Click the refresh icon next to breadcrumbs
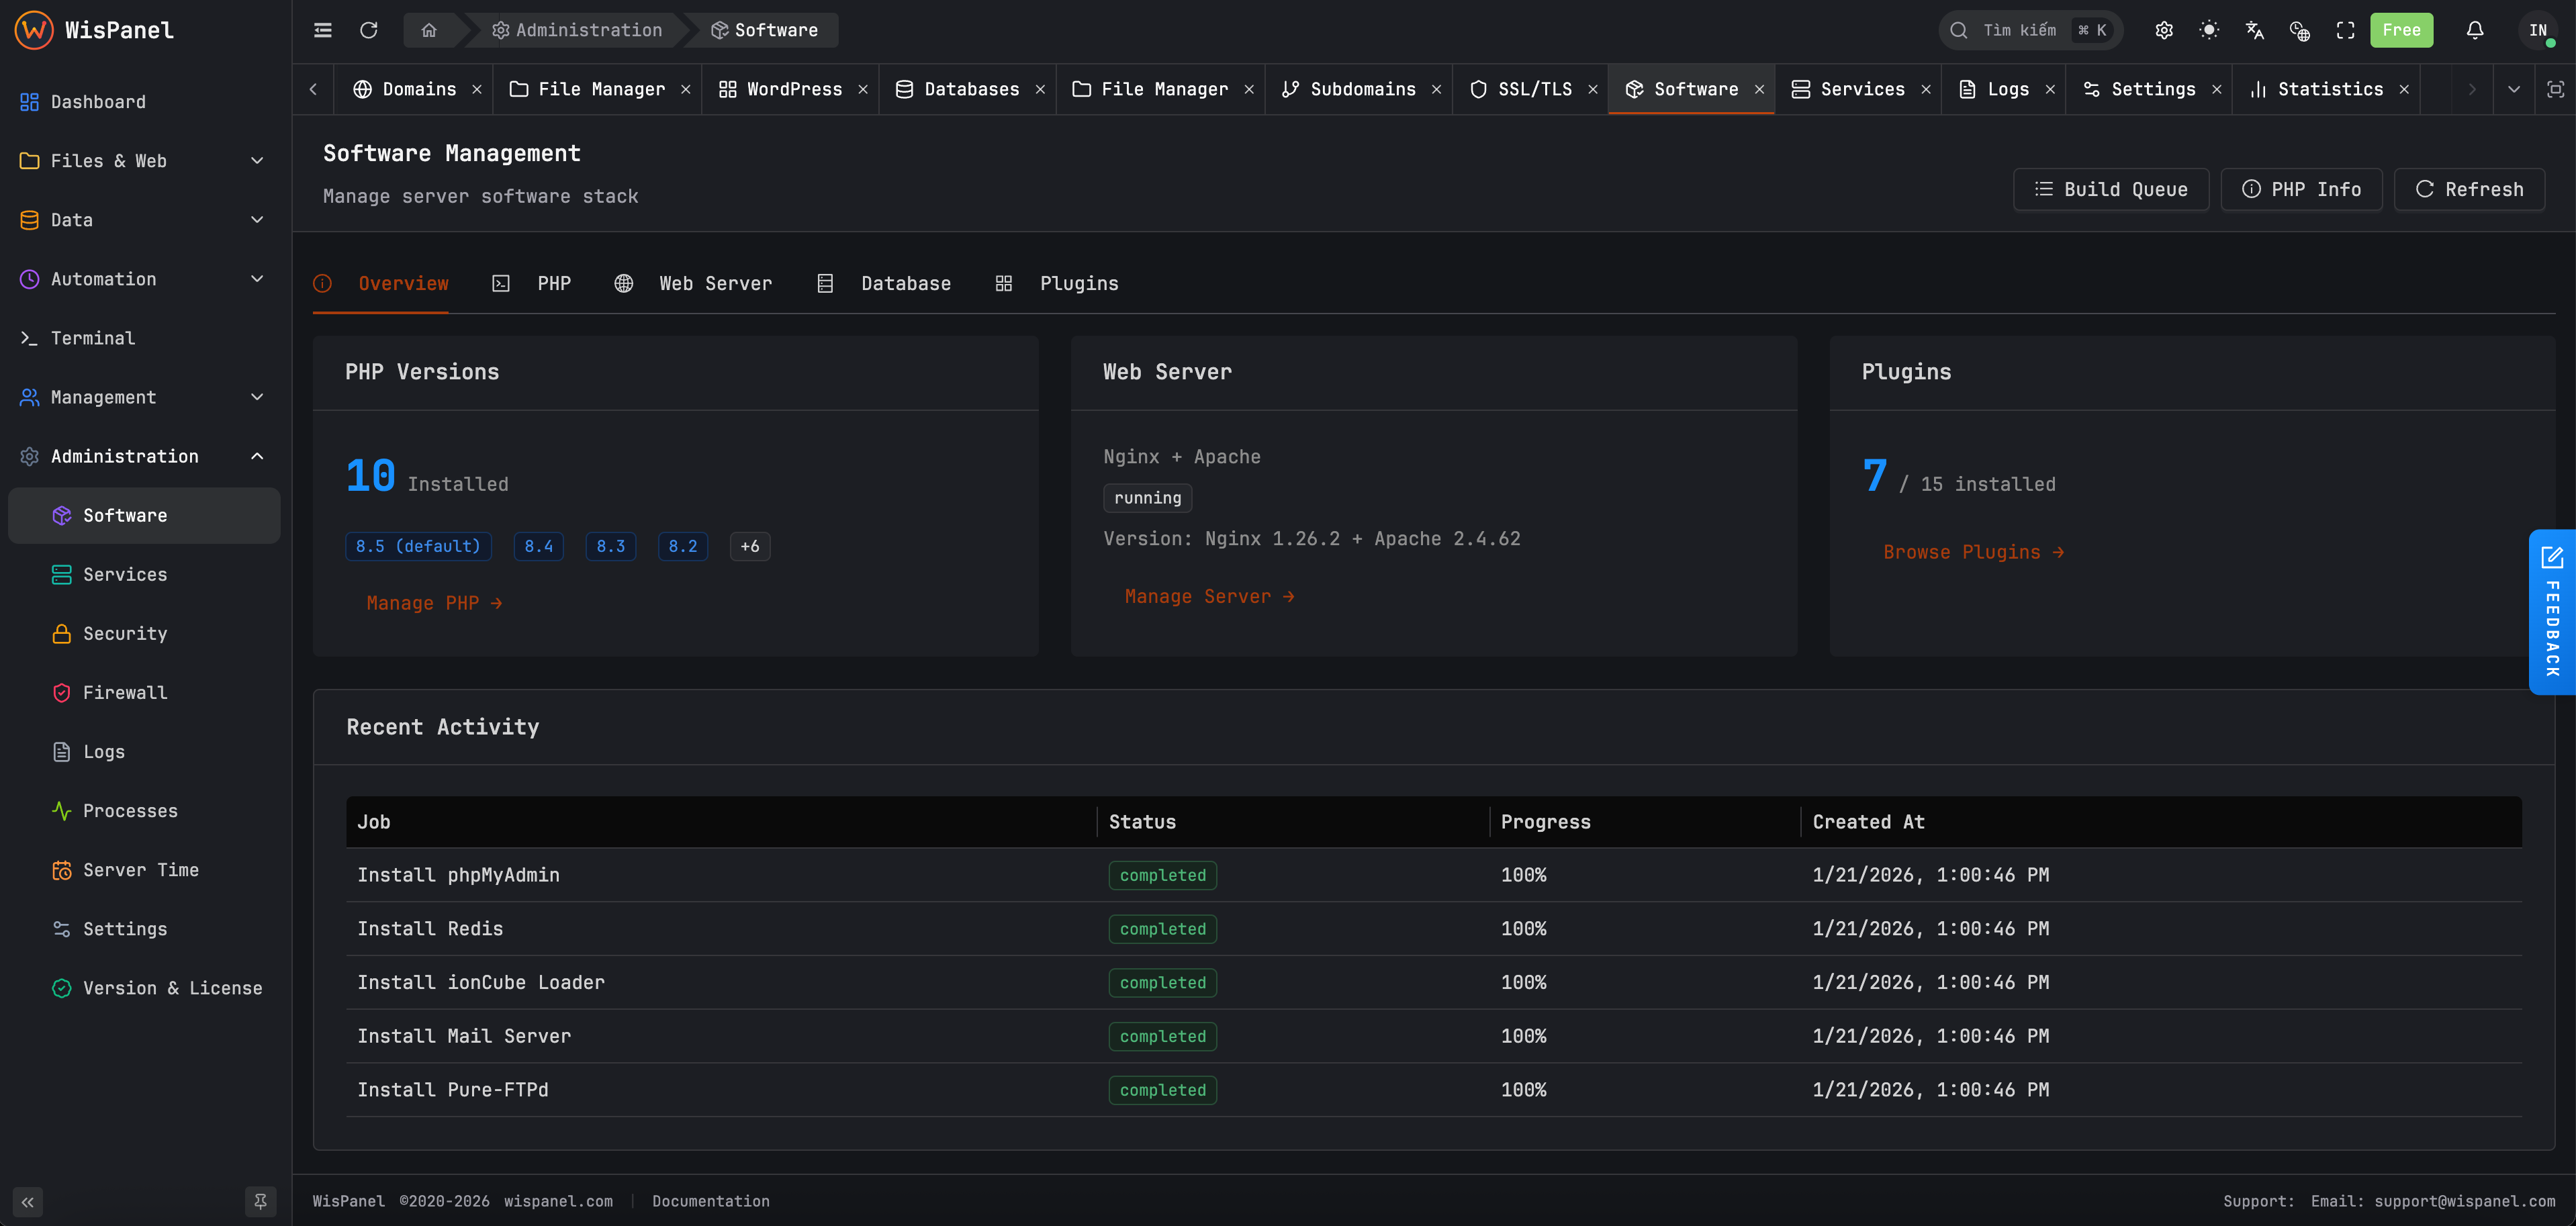 coord(369,30)
